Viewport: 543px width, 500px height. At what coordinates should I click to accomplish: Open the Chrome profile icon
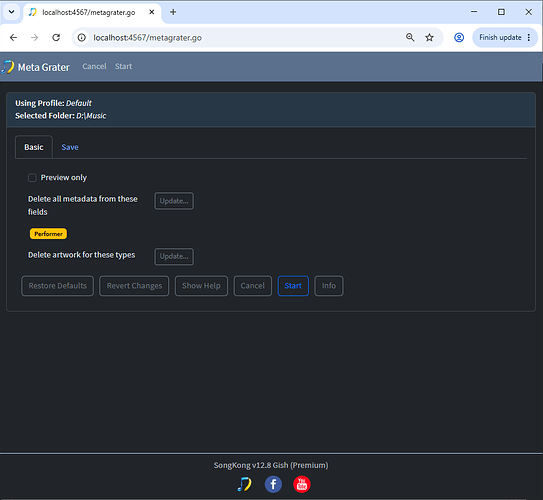[x=459, y=37]
